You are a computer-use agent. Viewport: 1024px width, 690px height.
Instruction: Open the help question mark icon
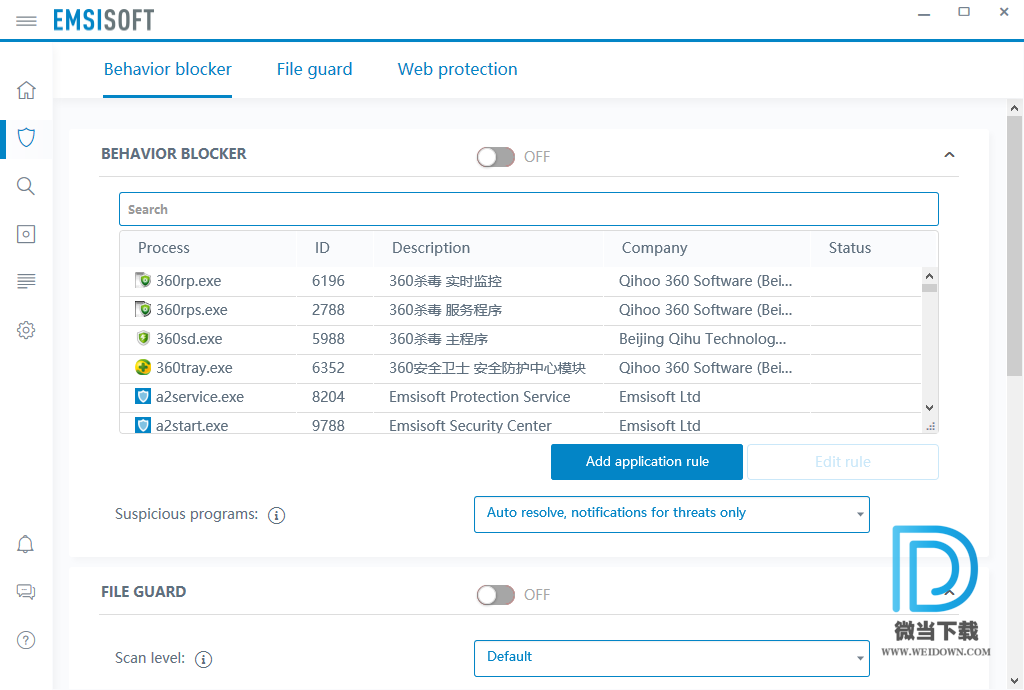point(26,640)
